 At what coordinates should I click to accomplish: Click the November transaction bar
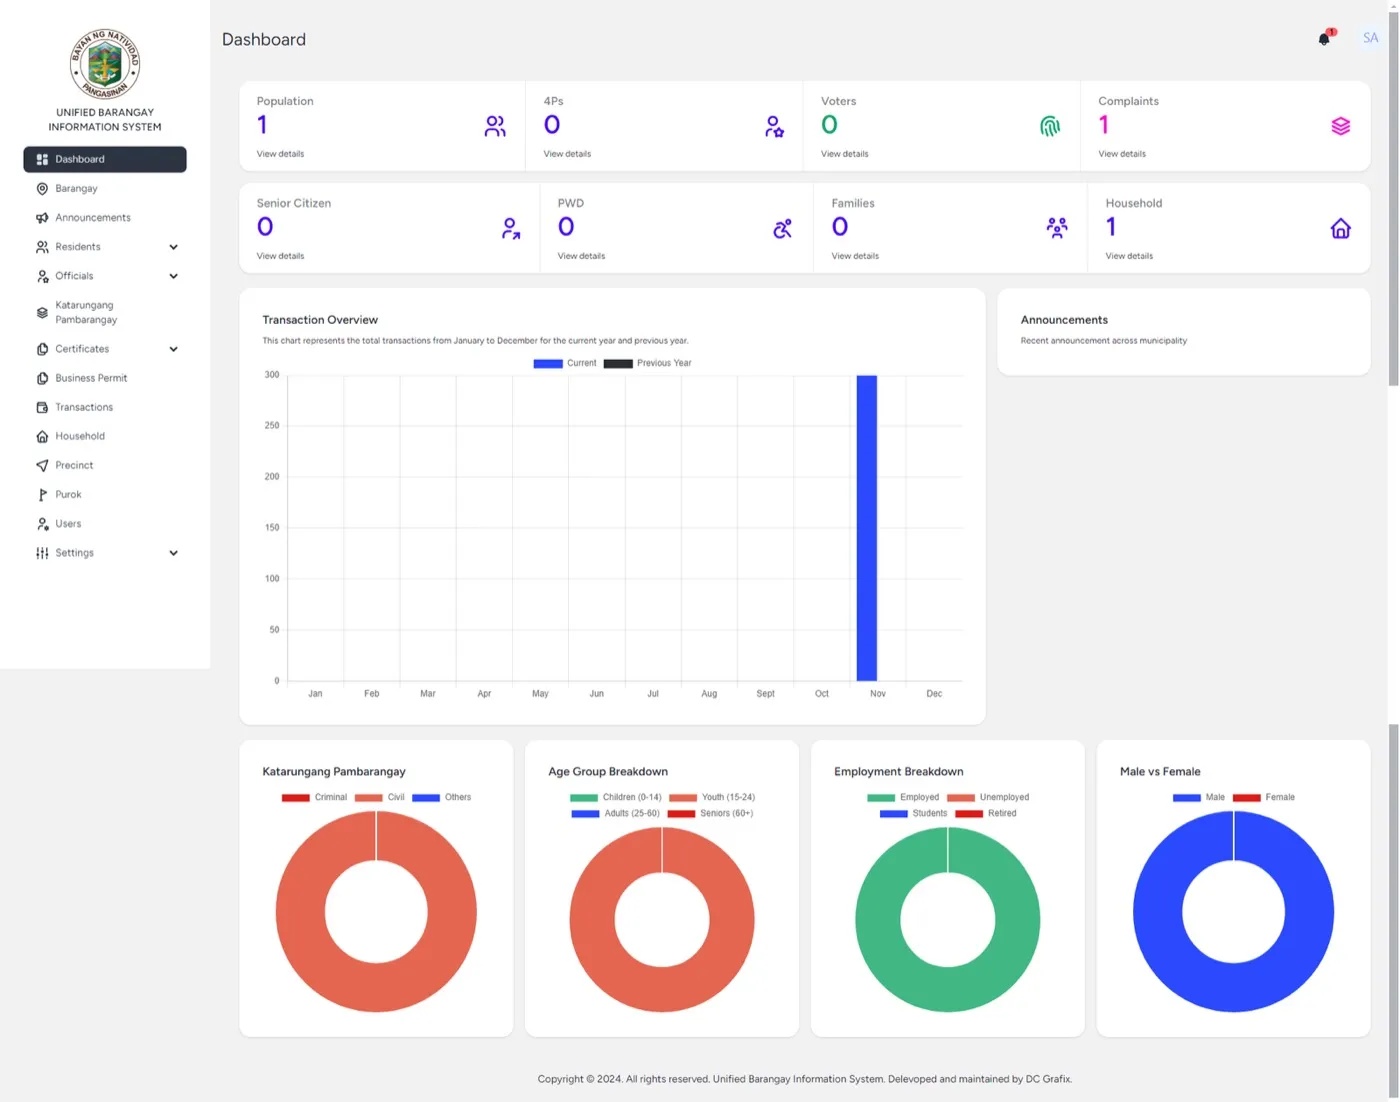tap(867, 528)
